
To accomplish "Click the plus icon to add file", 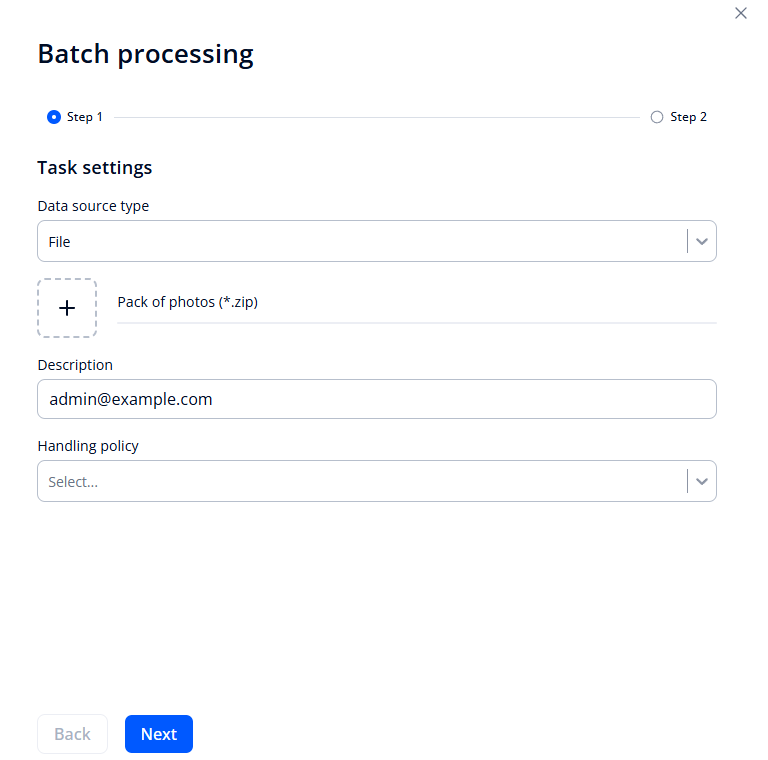I will [67, 308].
